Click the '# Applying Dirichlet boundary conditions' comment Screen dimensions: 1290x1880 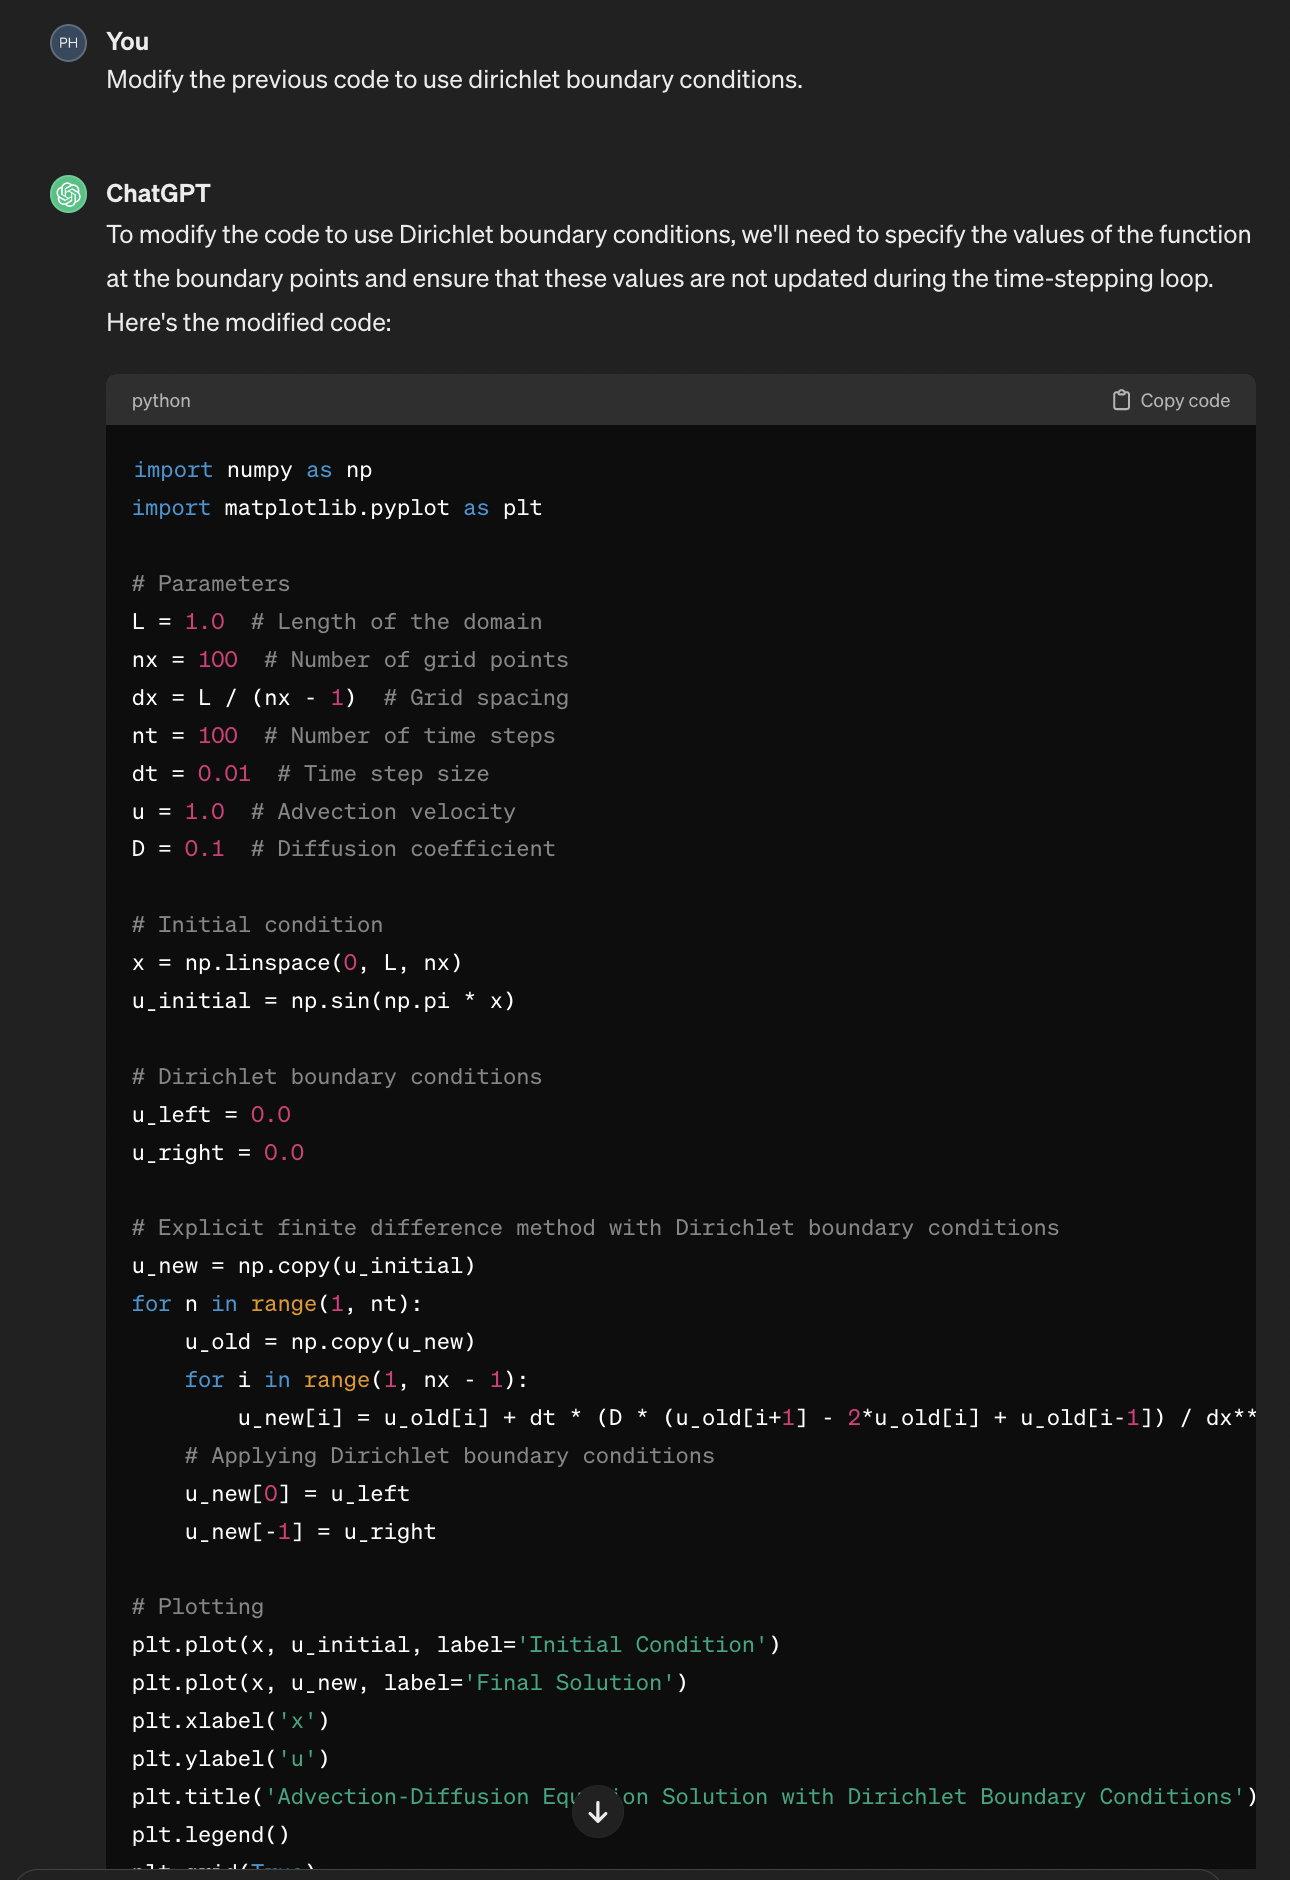coord(449,1456)
